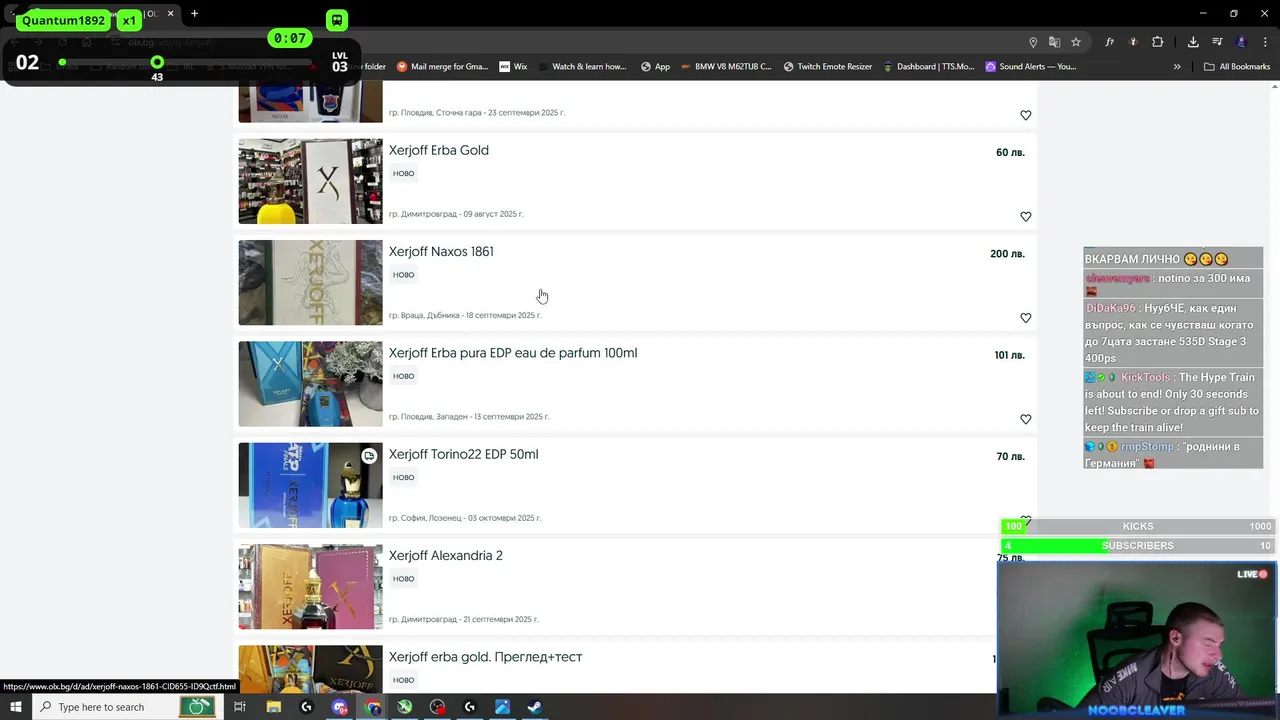This screenshot has height=720, width=1280.
Task: Click the 200 лв. price of Naxos 1861
Action: [x=1007, y=254]
